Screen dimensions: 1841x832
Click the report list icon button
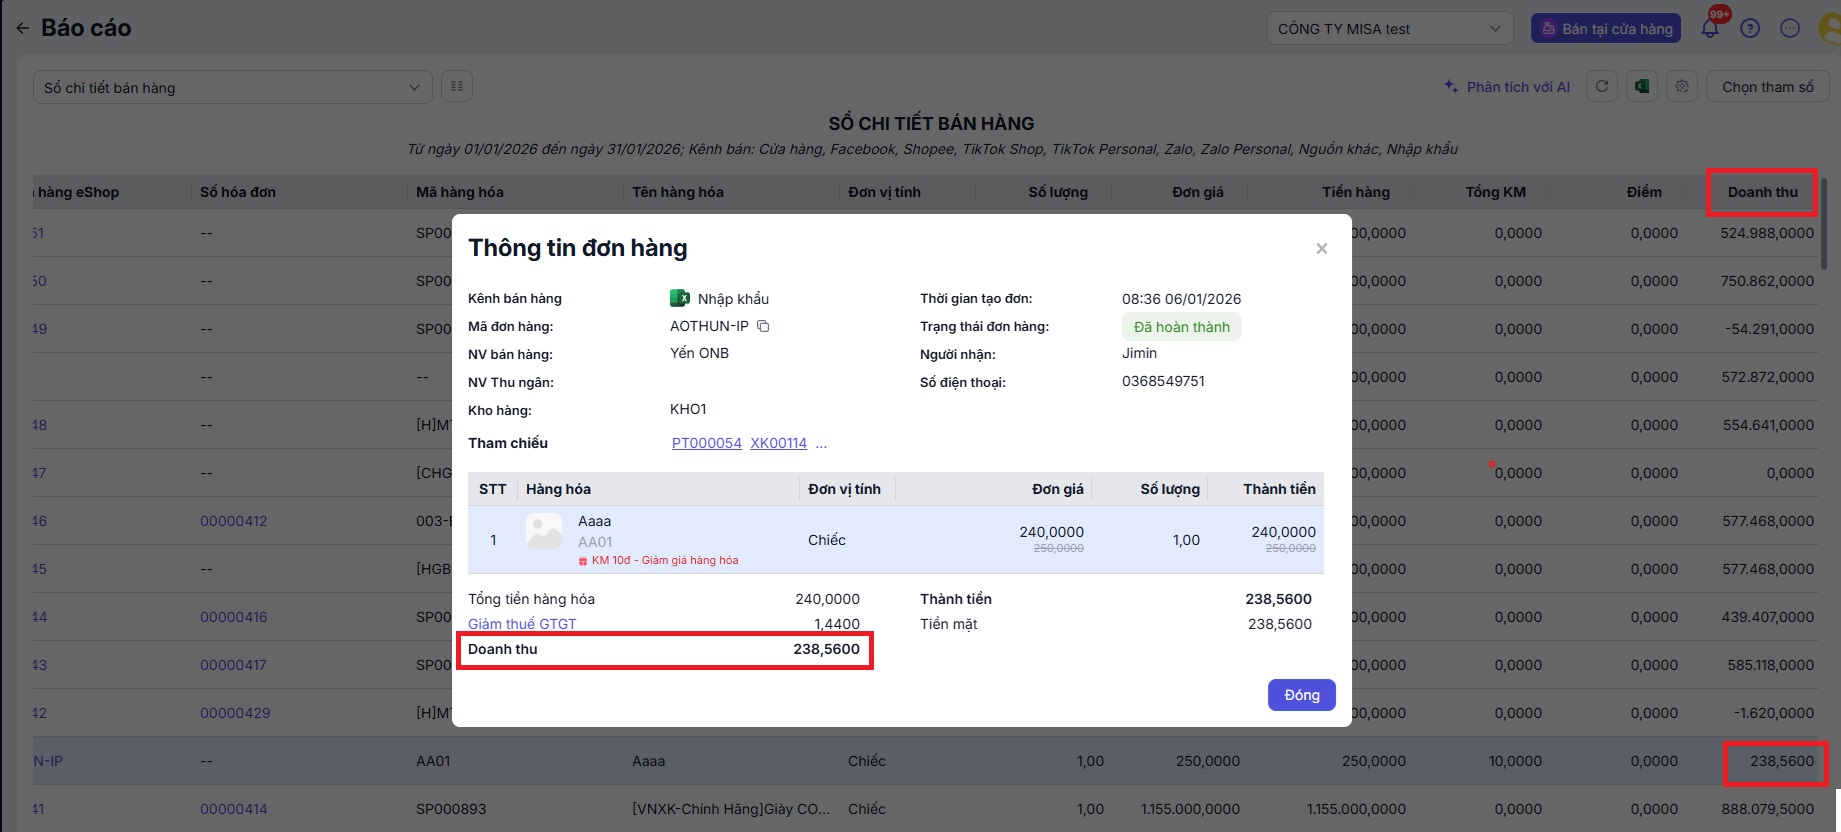(457, 87)
